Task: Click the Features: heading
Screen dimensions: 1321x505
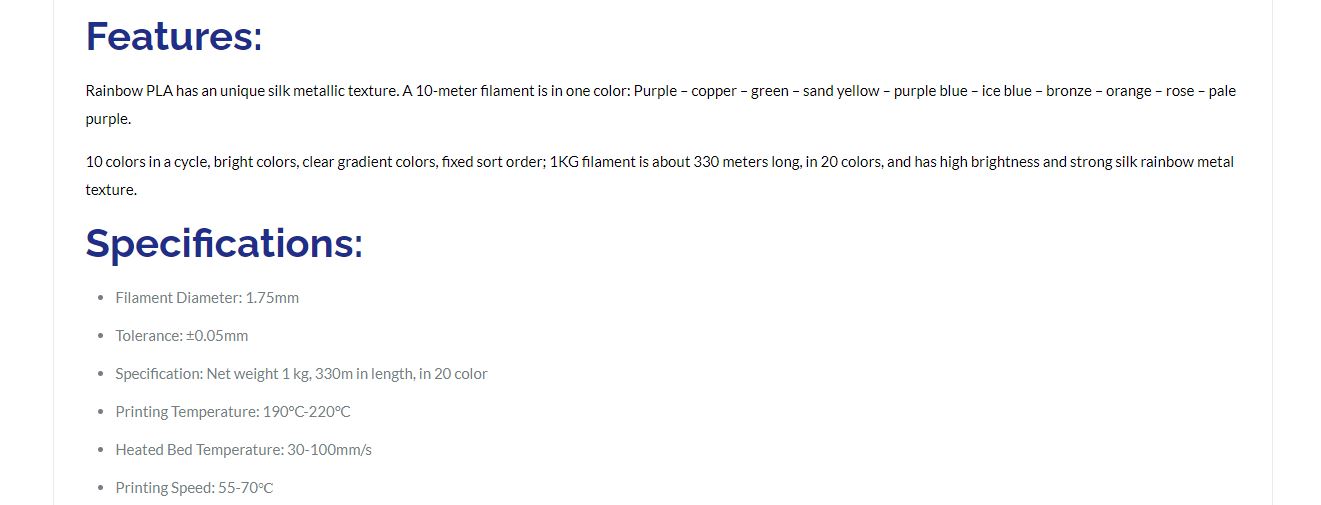Action: pyautogui.click(x=174, y=36)
